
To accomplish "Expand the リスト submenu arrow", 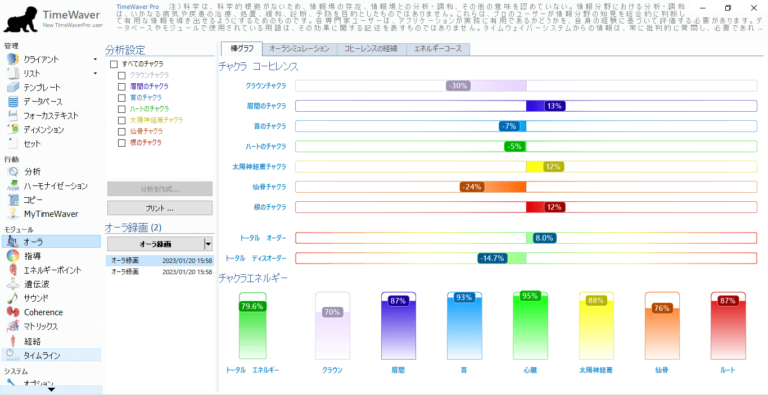I will [95, 74].
